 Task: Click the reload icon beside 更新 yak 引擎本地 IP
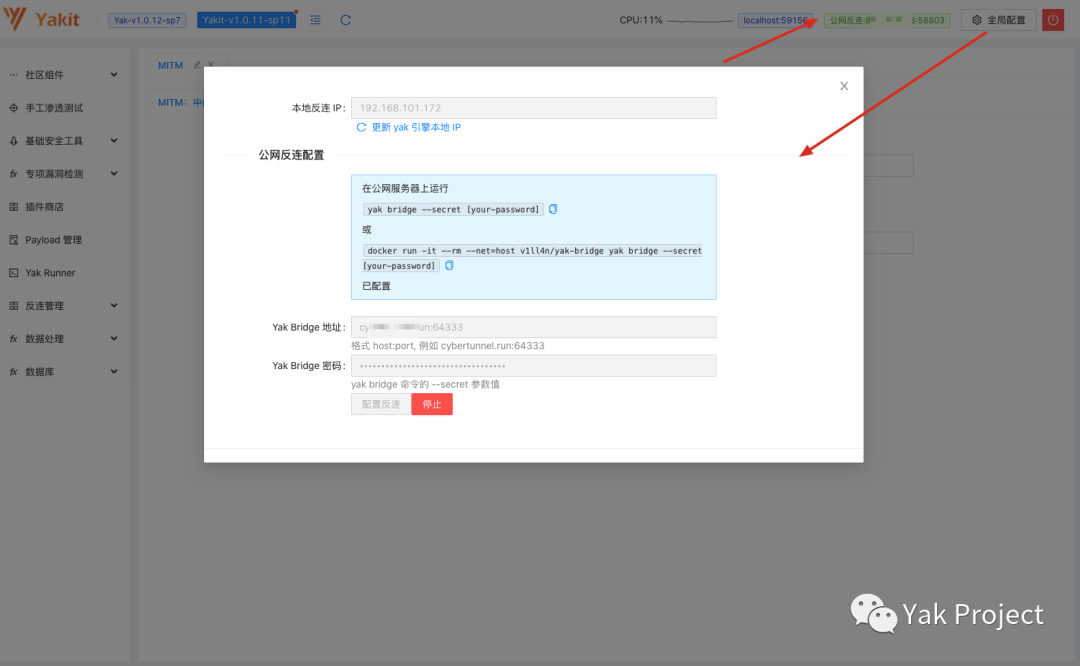[361, 127]
